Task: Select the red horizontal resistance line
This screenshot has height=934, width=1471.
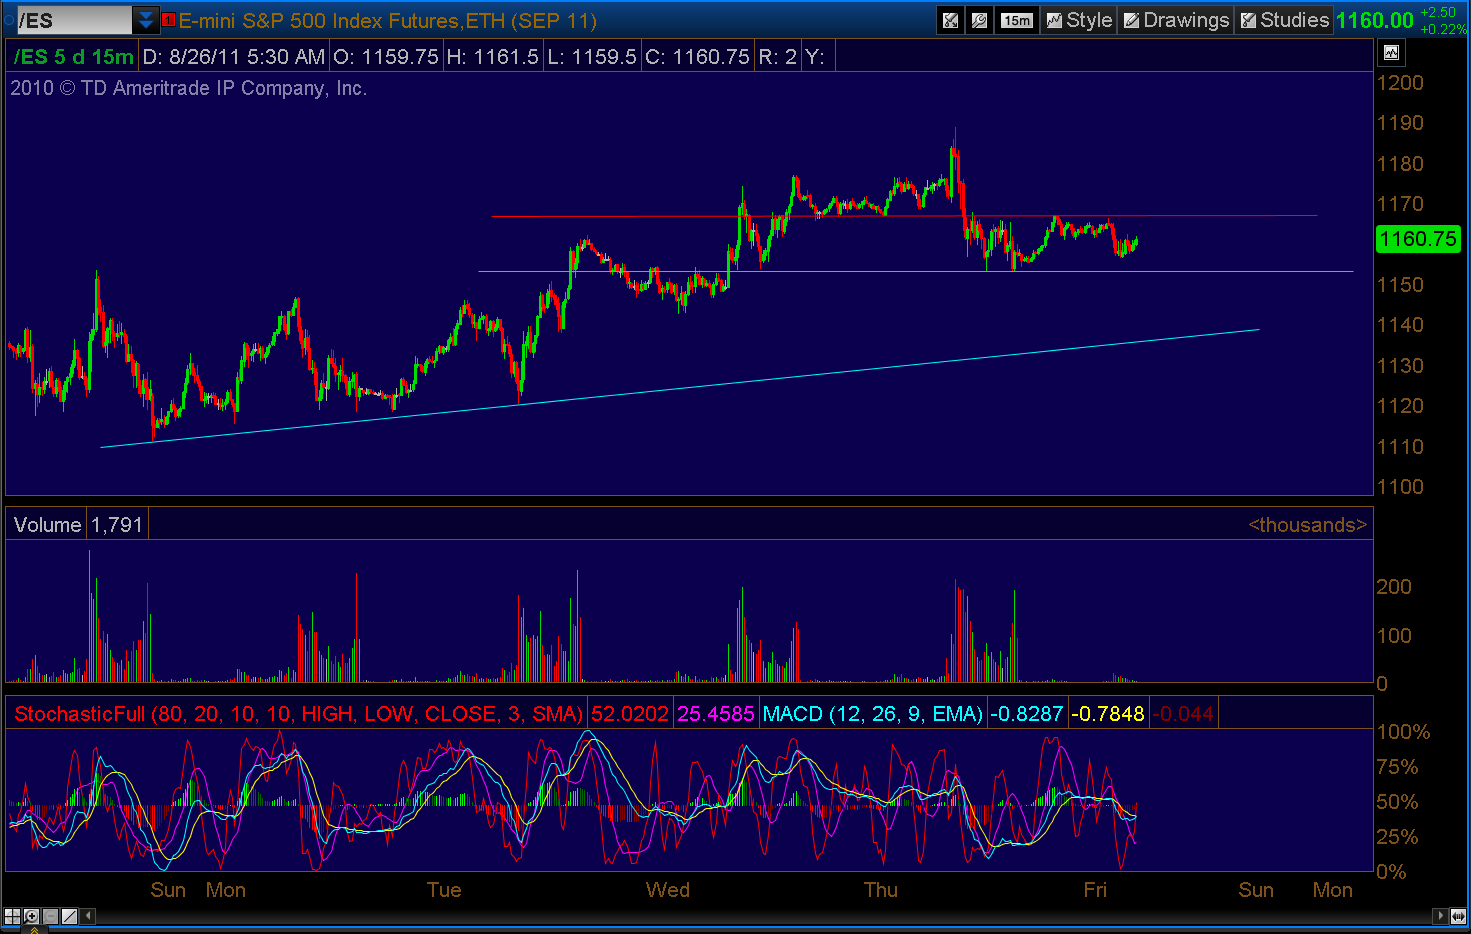Action: click(904, 216)
